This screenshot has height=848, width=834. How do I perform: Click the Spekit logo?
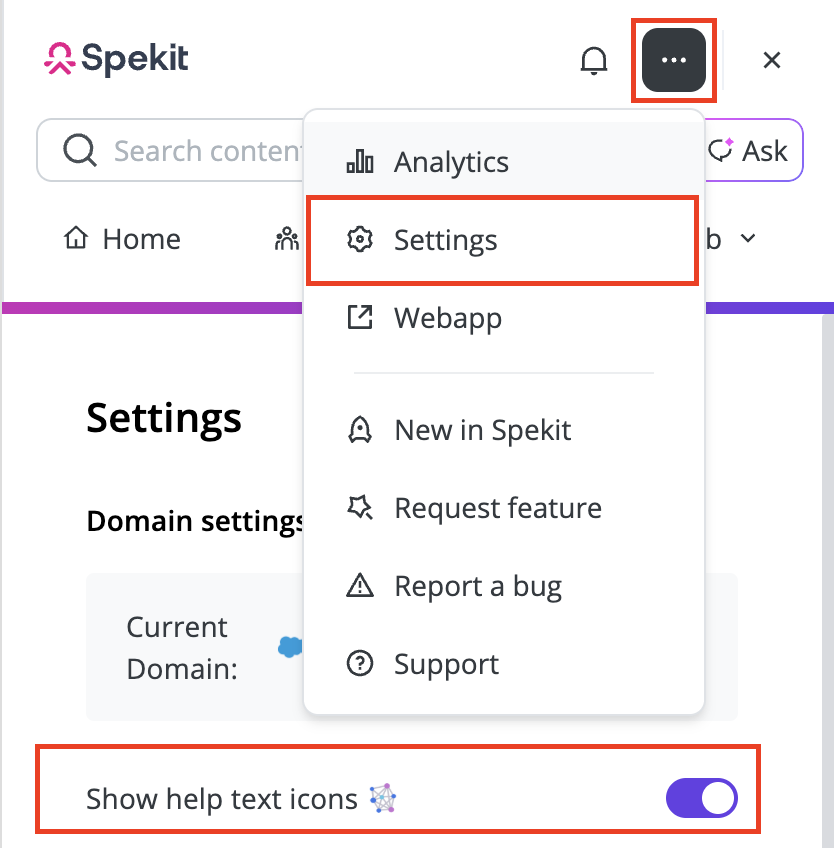pos(116,58)
